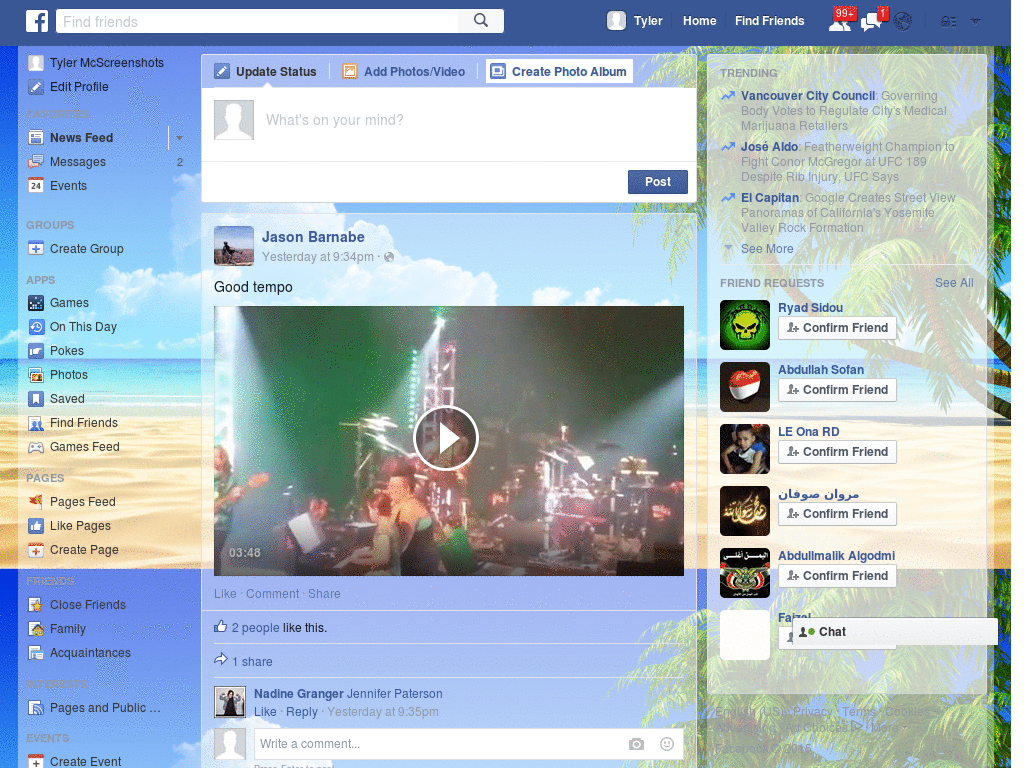
Task: Open See All friend requests
Action: point(953,283)
